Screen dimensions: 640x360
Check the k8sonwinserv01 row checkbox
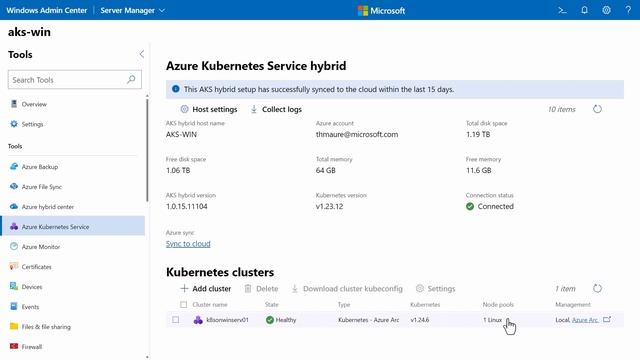coord(176,320)
